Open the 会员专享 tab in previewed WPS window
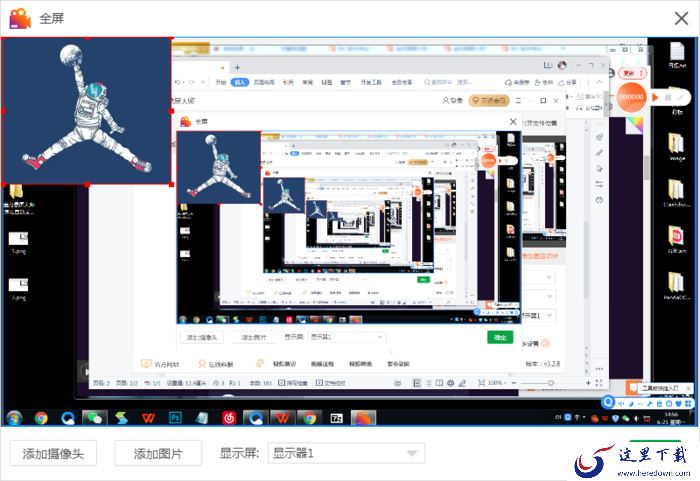Screen dimensions: 700x481 click(402, 82)
